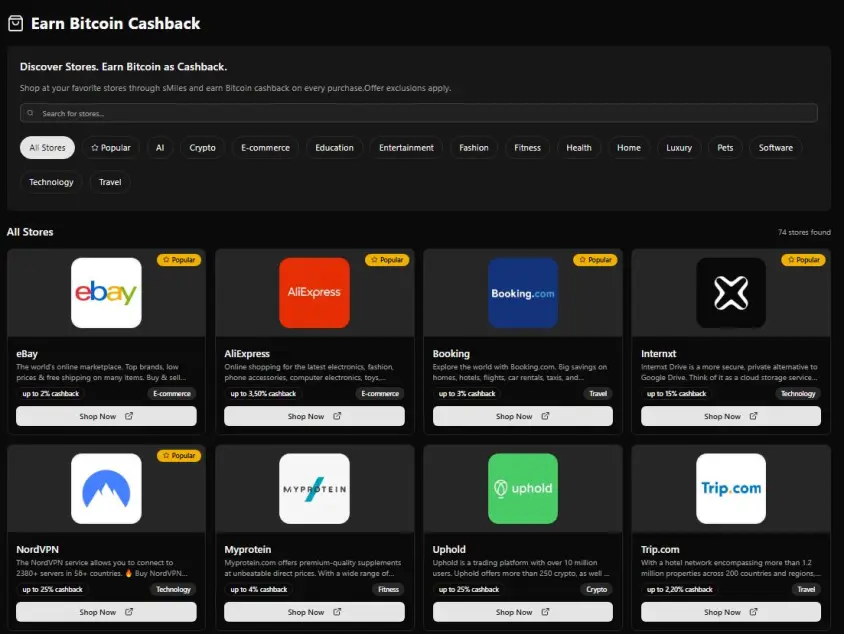Show Software stores
This screenshot has height=634, width=844.
coord(776,147)
